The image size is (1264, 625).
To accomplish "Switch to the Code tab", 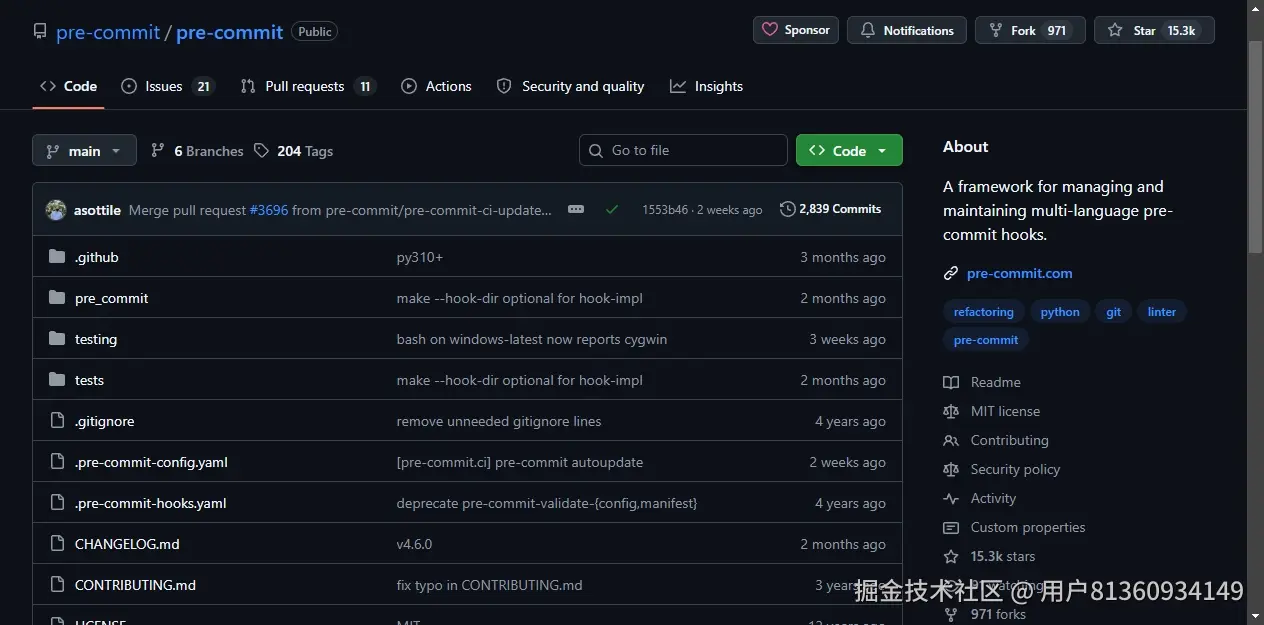I will [x=69, y=86].
